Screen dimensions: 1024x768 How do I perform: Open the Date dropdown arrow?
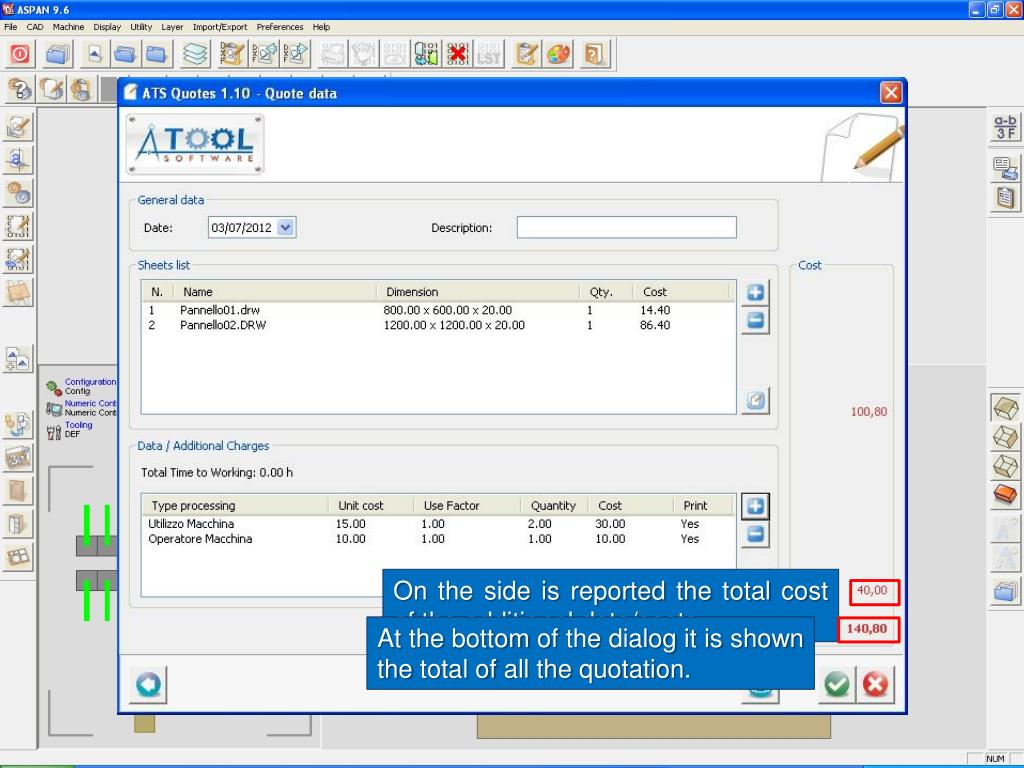pos(286,227)
